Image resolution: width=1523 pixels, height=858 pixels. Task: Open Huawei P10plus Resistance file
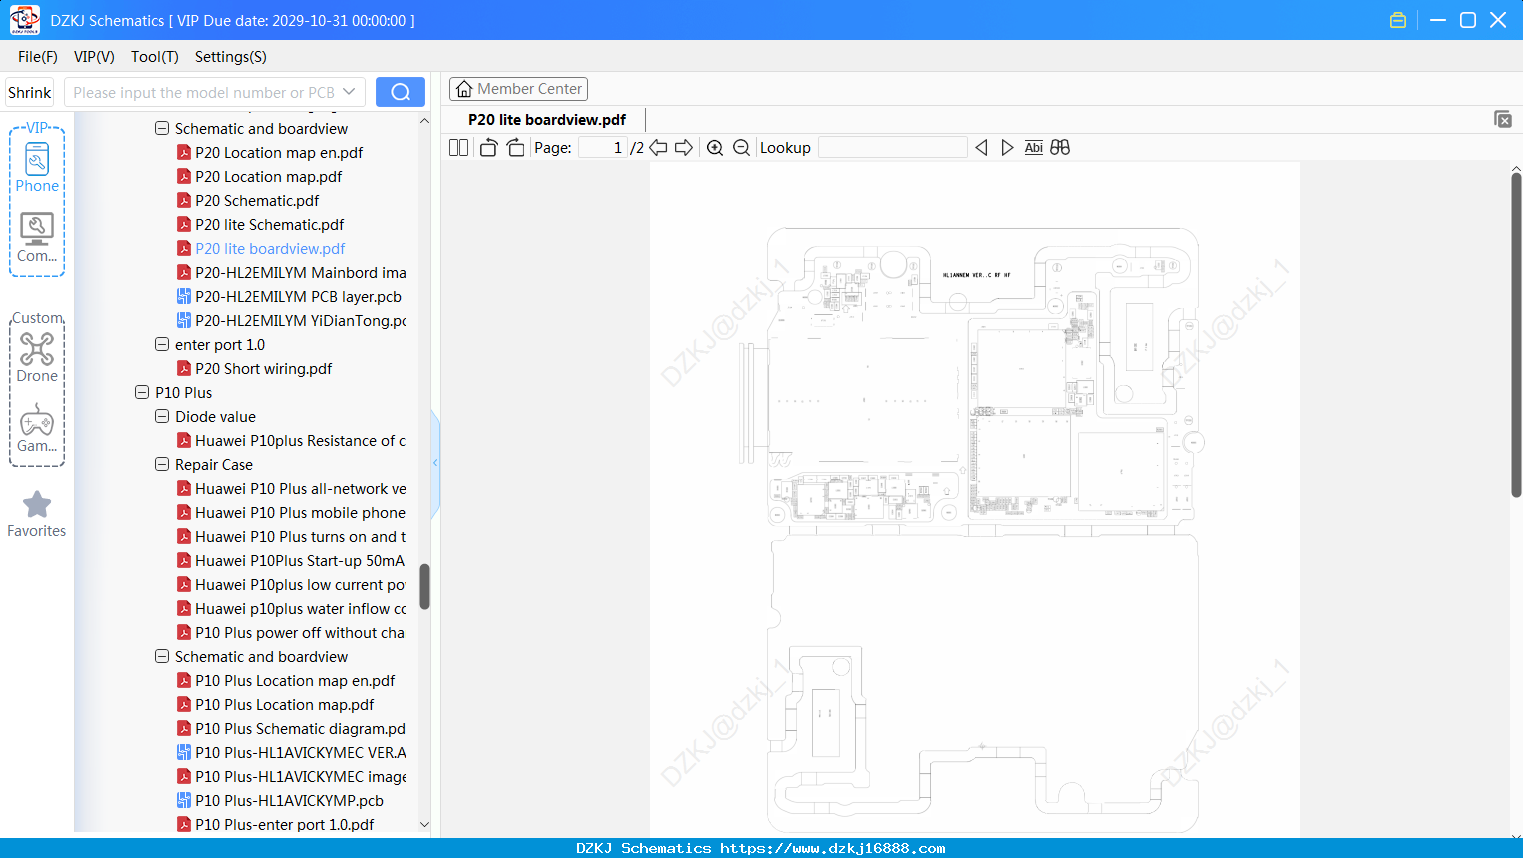click(300, 440)
